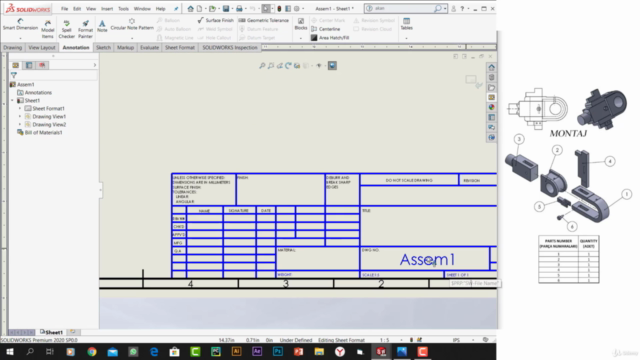Open the ConfigurationManager tab icon

(x=42, y=65)
